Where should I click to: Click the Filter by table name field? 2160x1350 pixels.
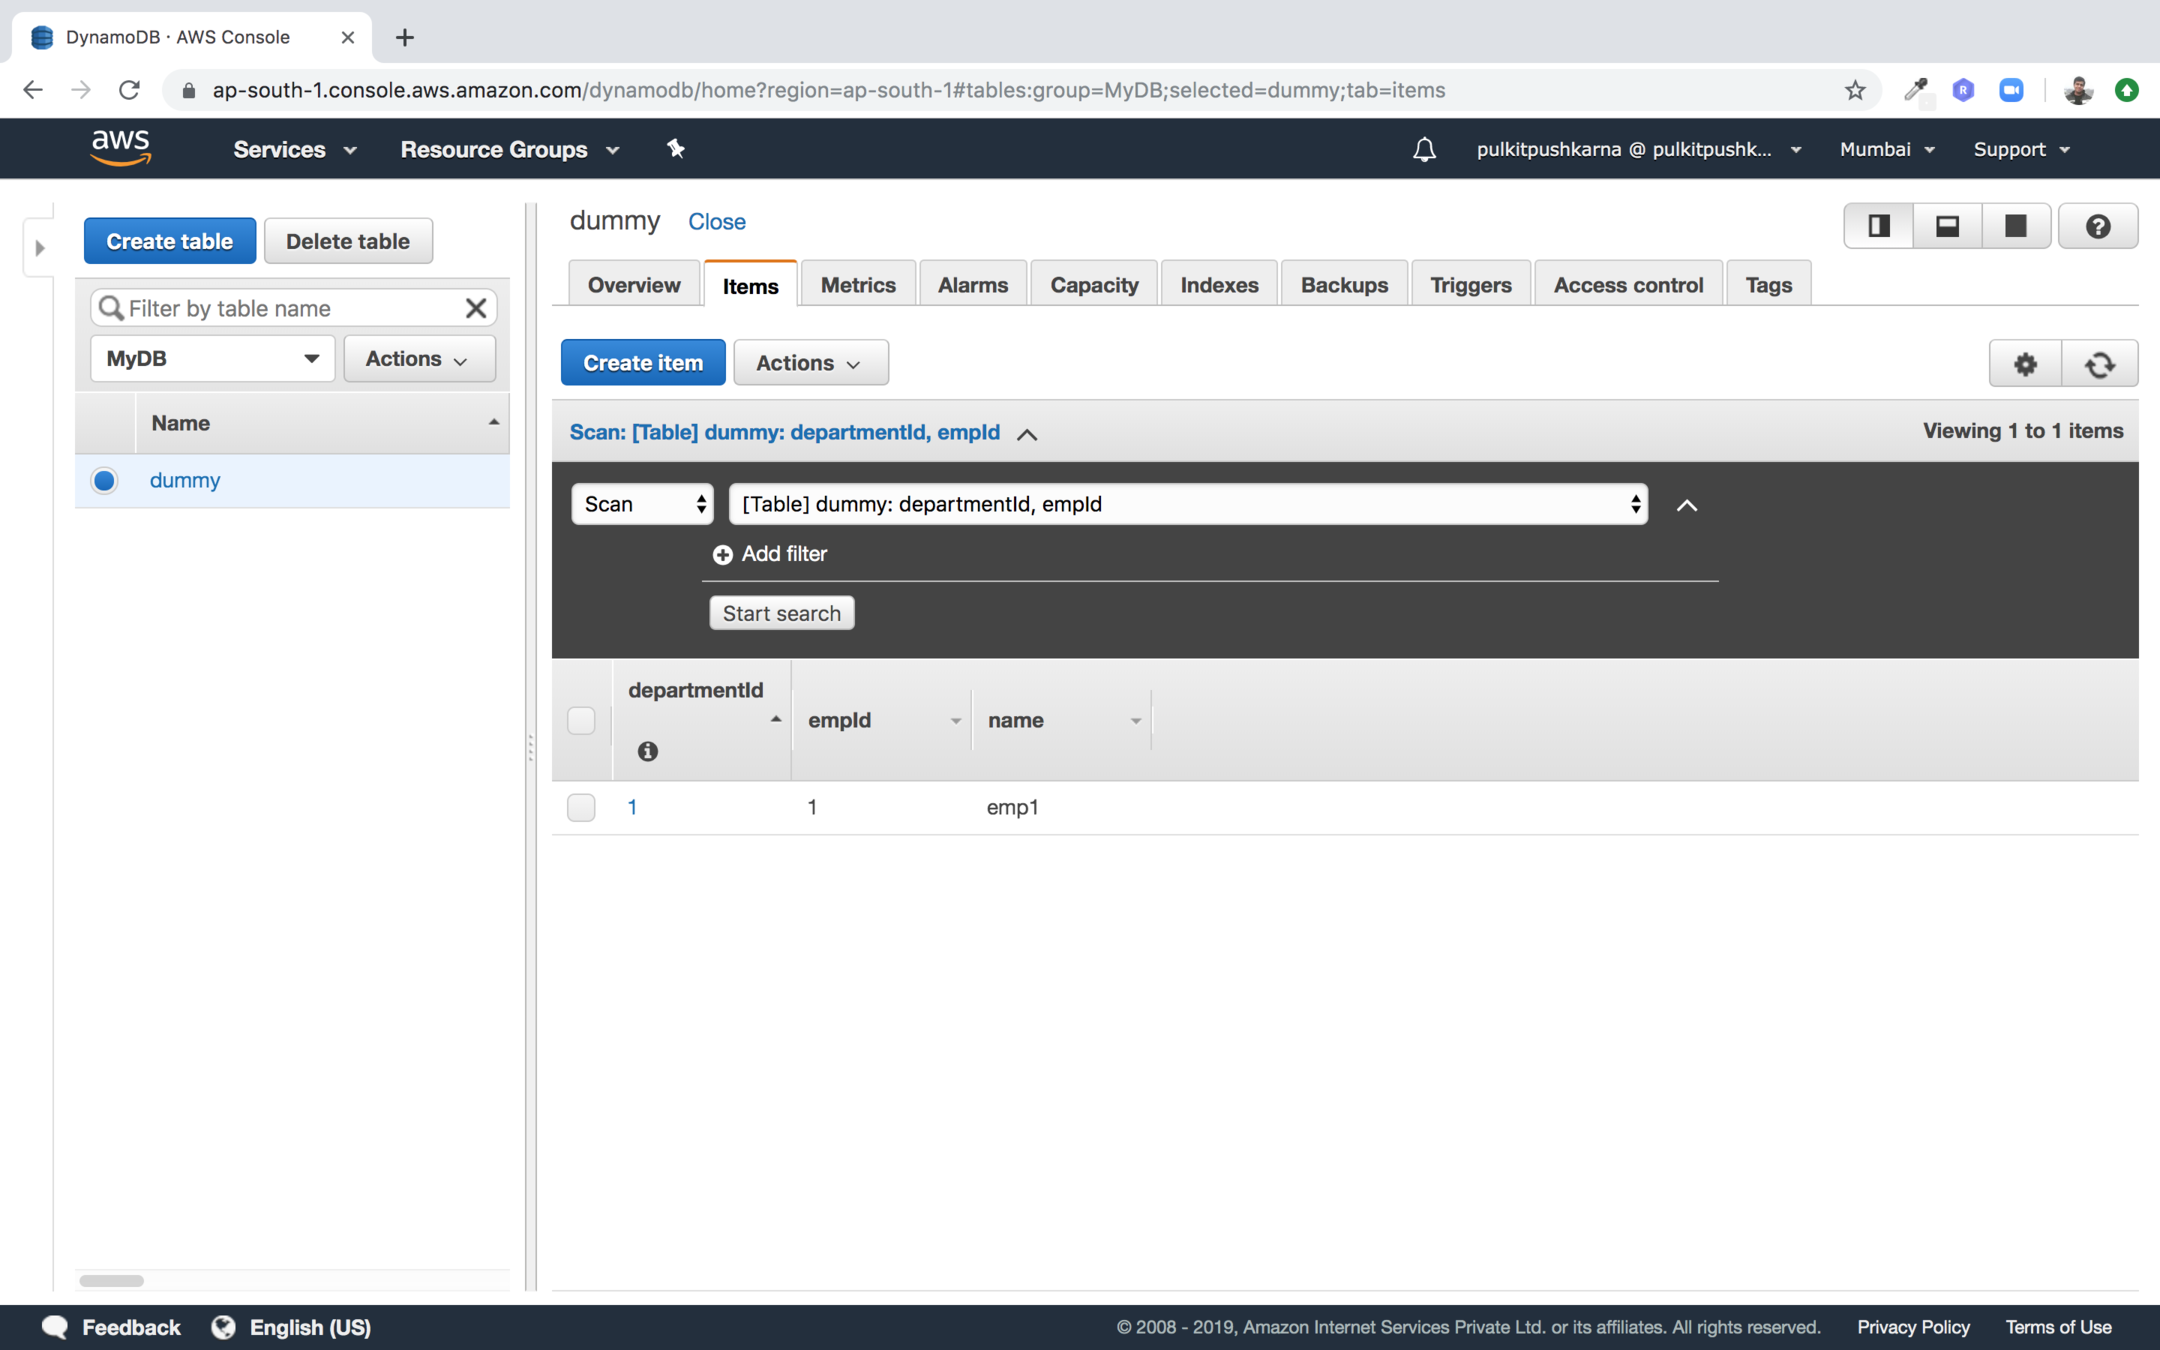[290, 308]
